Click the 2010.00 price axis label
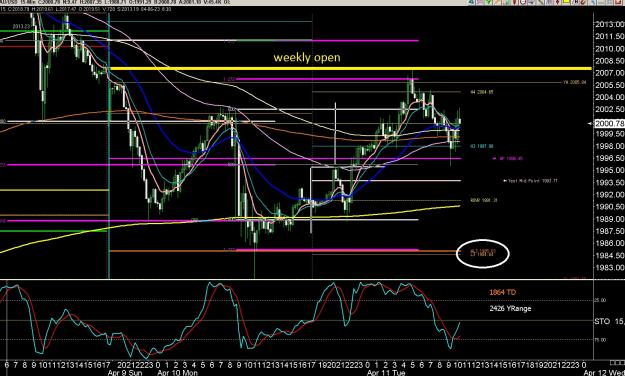The height and width of the screenshot is (376, 625). tap(609, 49)
